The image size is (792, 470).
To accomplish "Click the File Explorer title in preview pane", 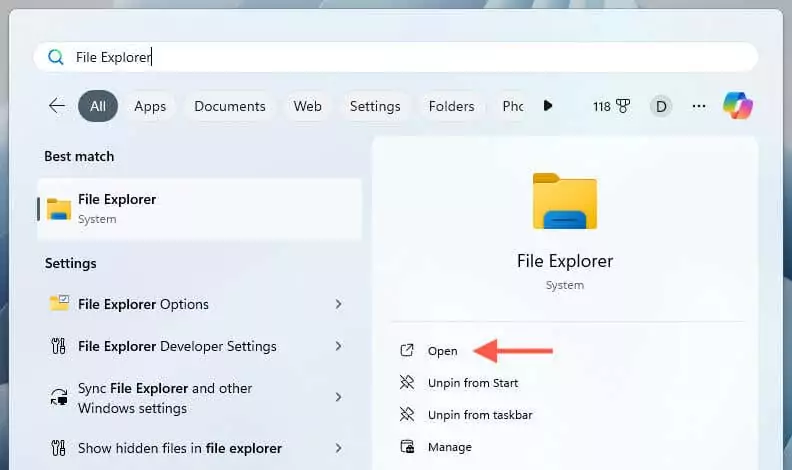I will coord(565,261).
